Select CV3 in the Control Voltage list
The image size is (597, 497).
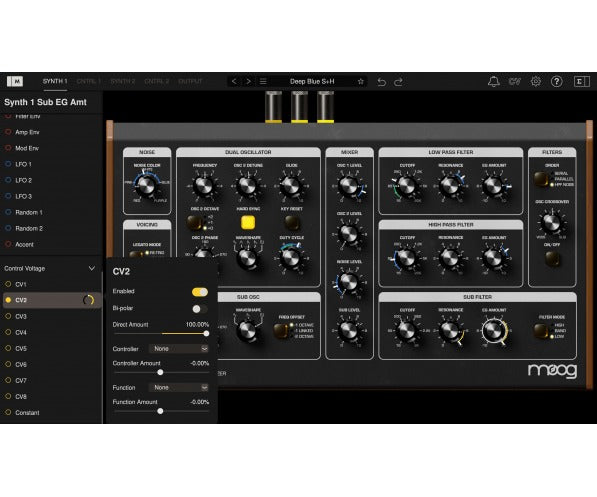pos(51,316)
